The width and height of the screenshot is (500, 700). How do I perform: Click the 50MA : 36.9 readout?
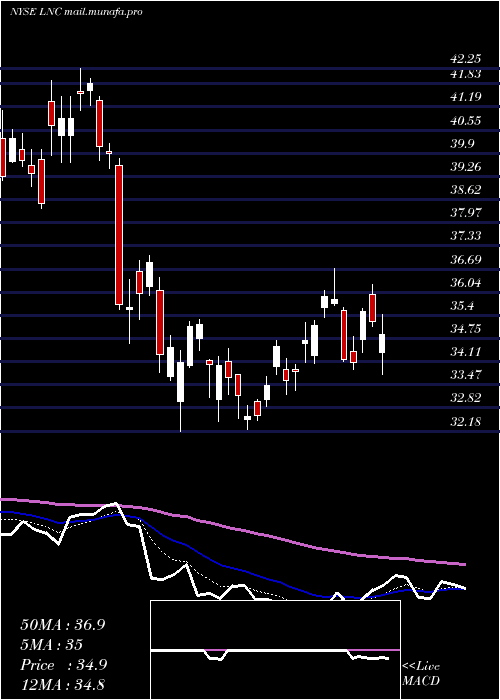62,625
